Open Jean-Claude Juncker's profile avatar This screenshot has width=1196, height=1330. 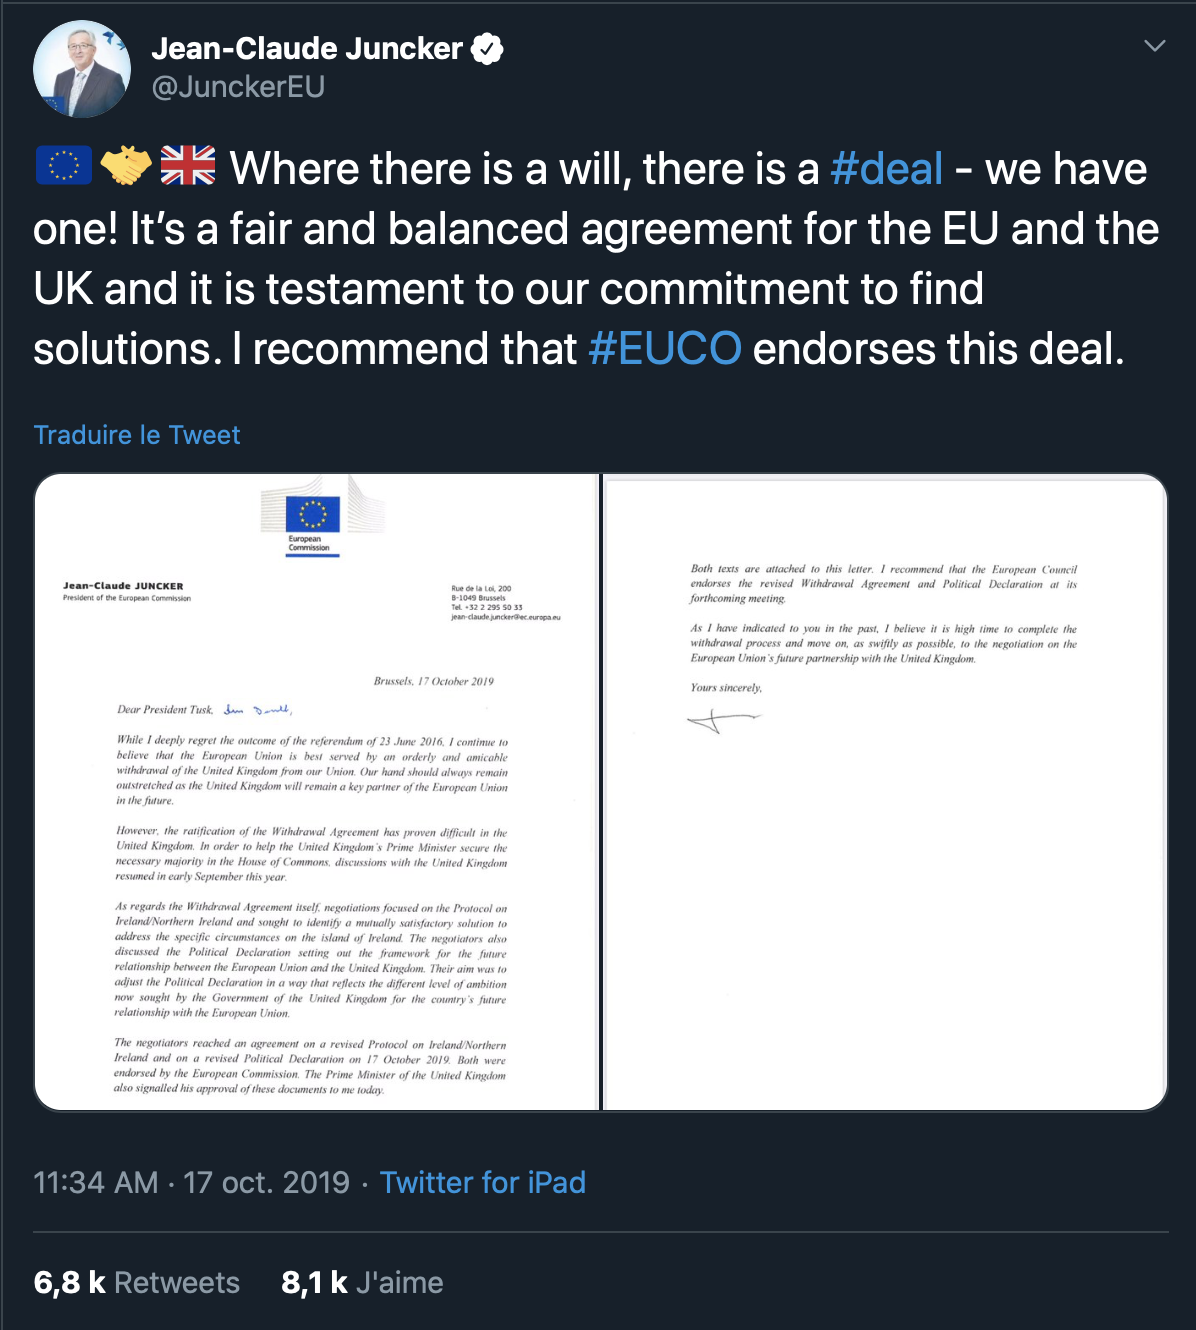(82, 69)
